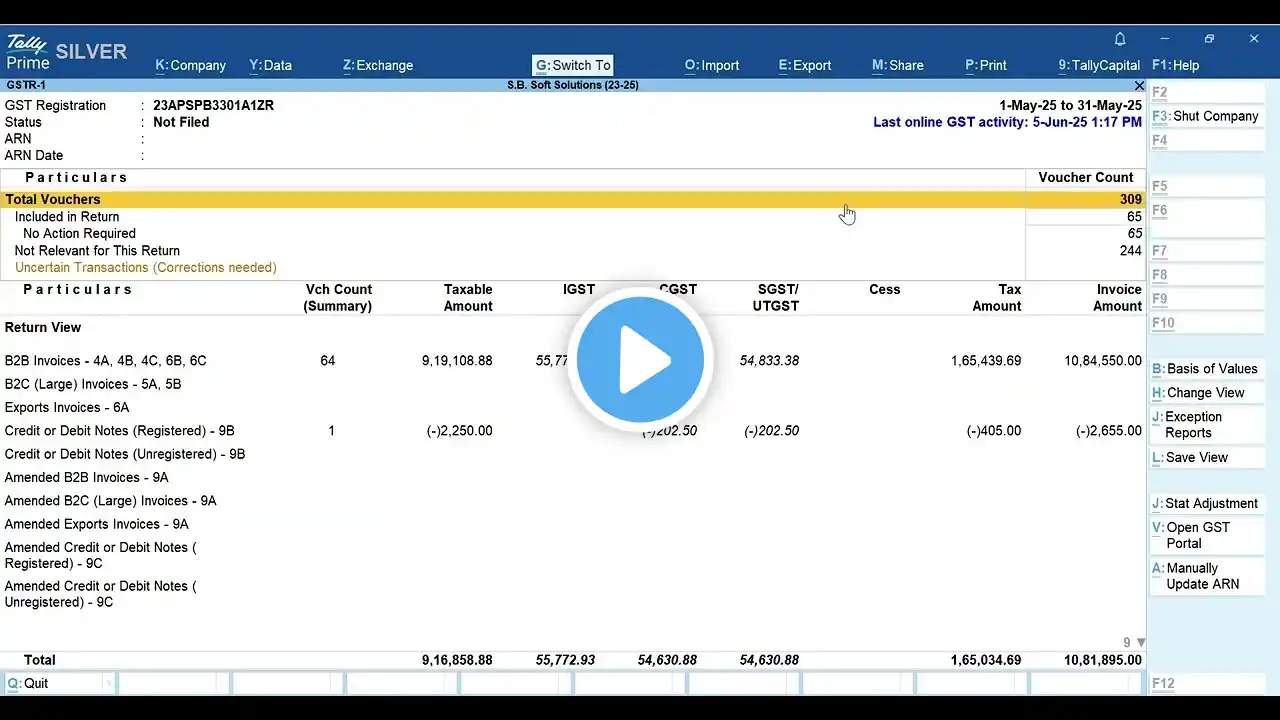Click the Tally Prime logo

[27, 53]
